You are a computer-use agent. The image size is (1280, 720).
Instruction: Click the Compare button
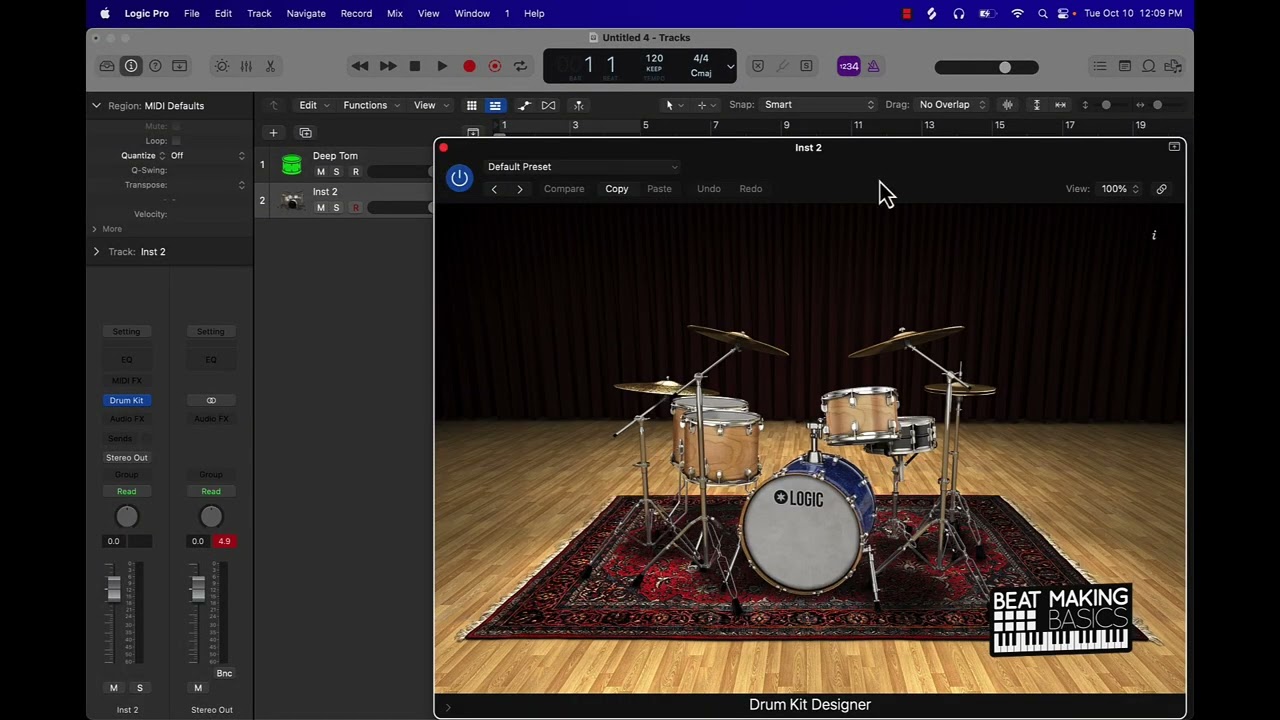click(564, 189)
